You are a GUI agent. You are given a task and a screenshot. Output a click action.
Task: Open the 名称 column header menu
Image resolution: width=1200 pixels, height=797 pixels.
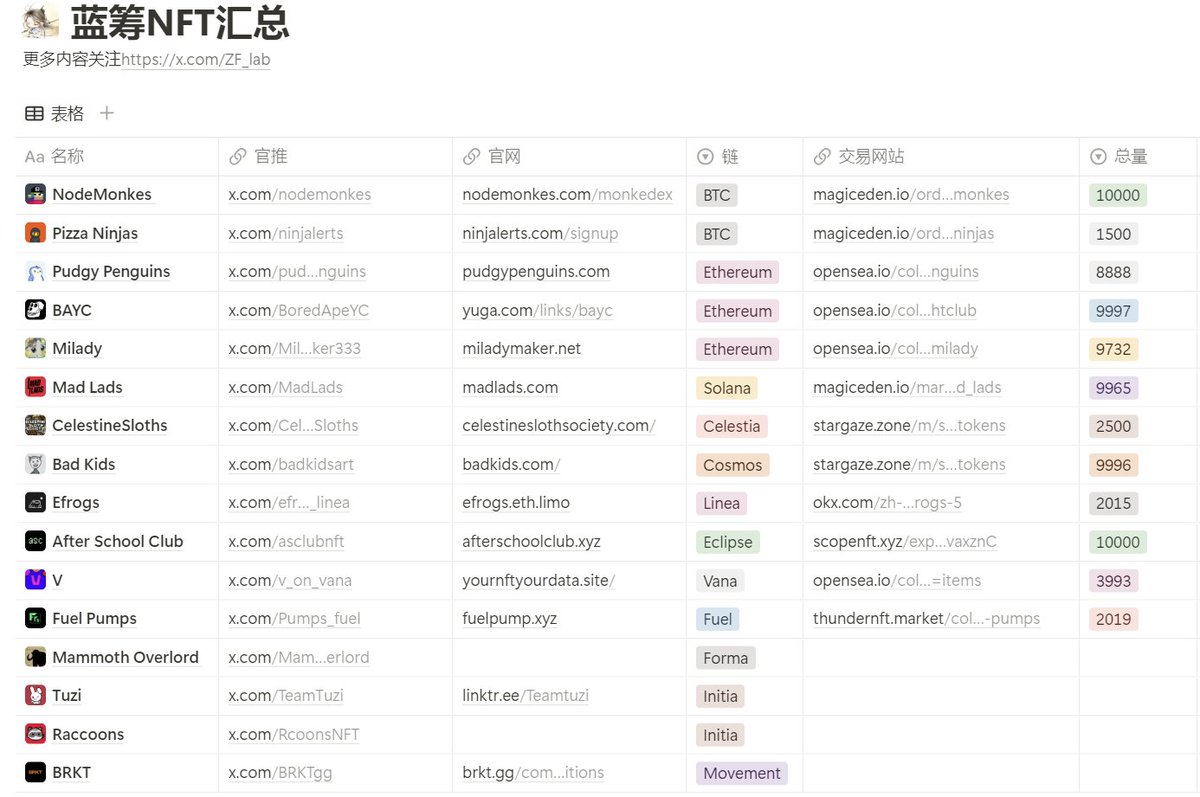(x=117, y=156)
